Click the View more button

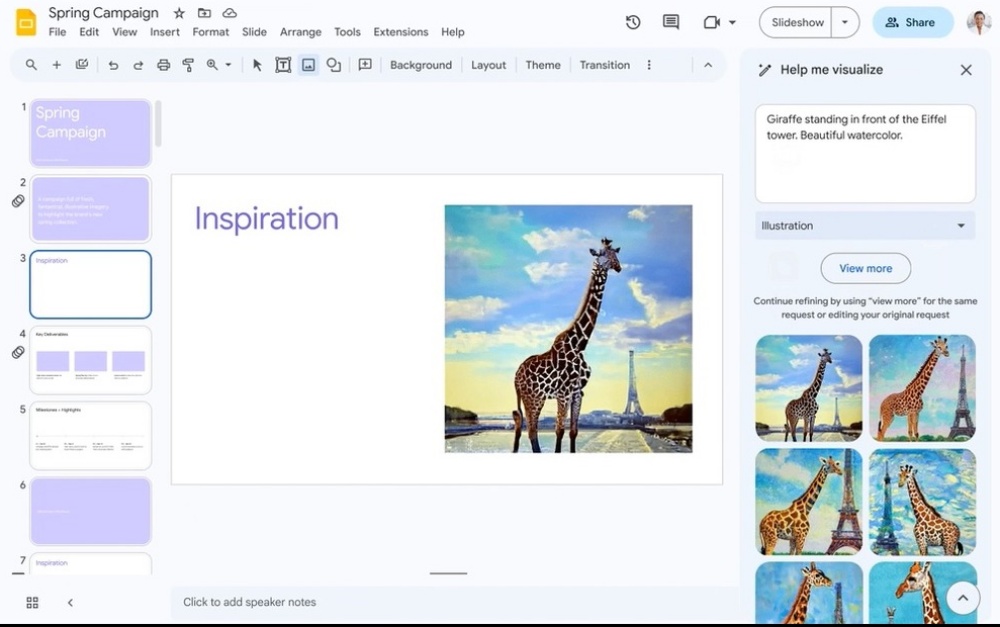[x=865, y=268]
